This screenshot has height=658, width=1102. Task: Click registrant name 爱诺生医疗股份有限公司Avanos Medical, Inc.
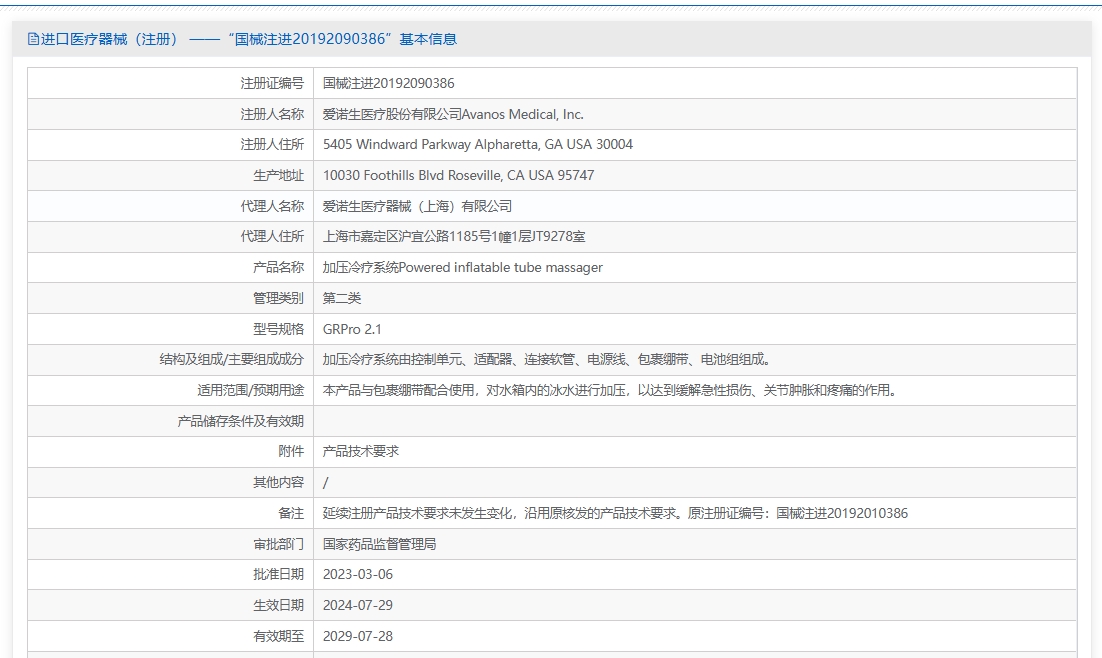[453, 114]
